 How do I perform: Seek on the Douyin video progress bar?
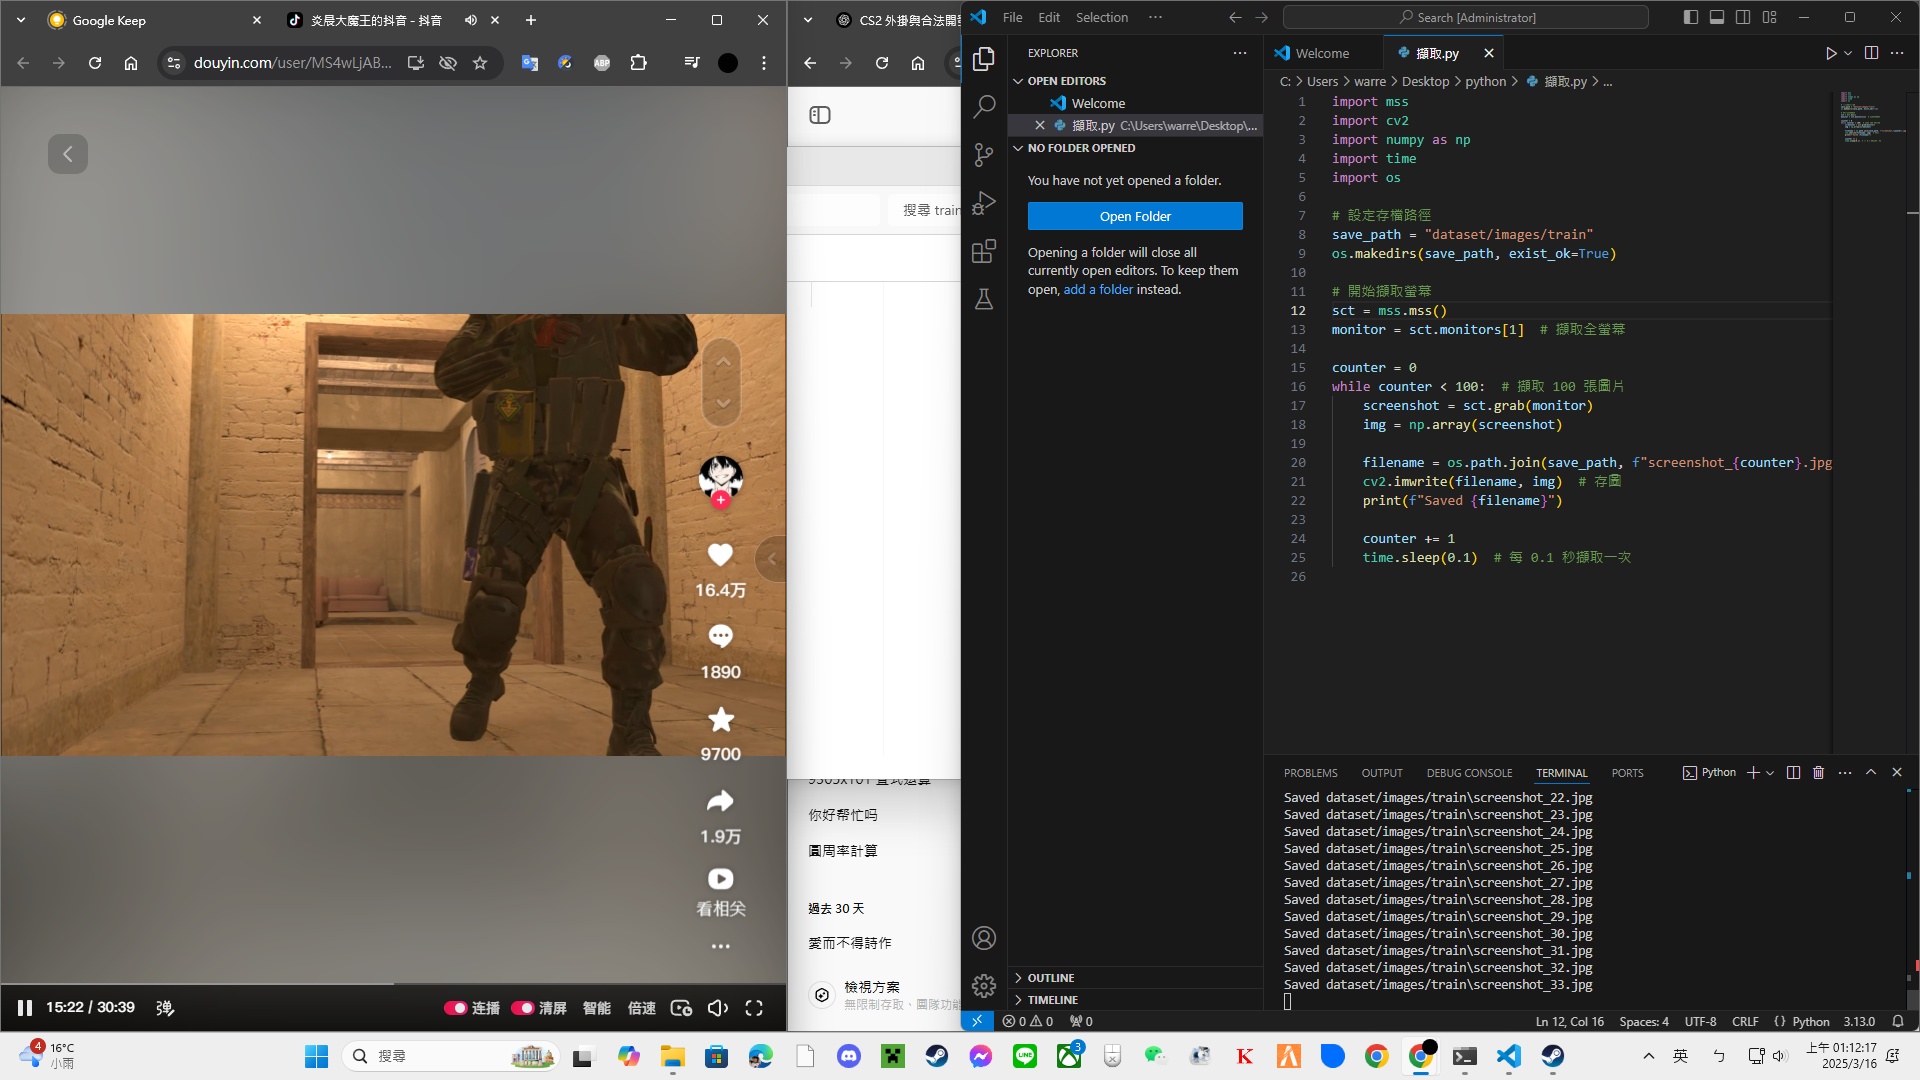[393, 984]
